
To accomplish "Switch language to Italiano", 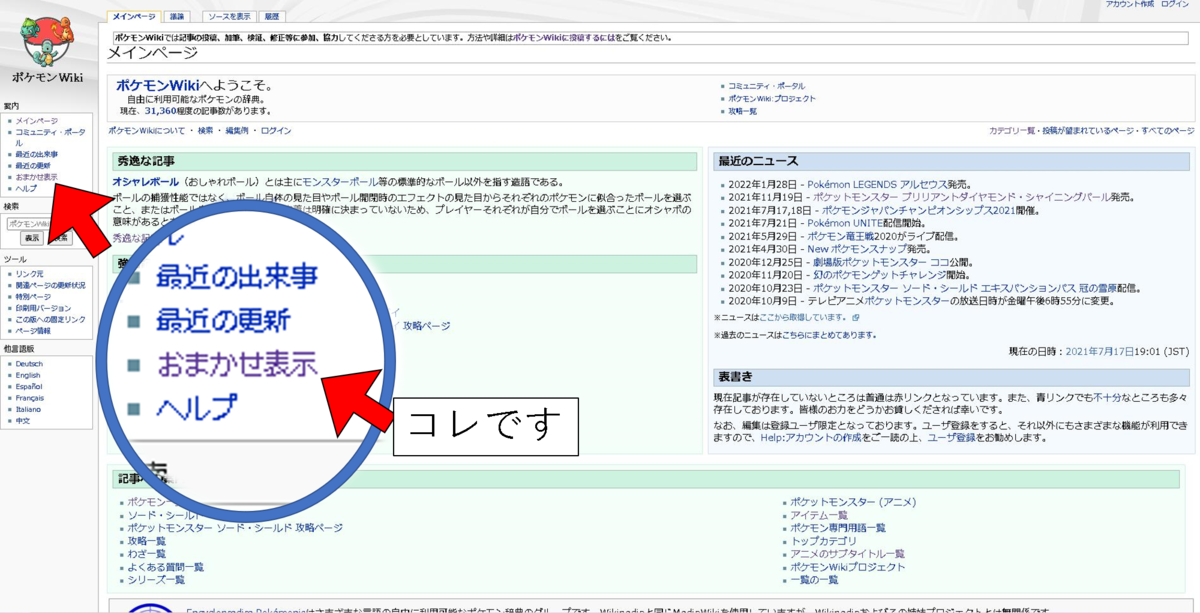I will click(x=28, y=409).
